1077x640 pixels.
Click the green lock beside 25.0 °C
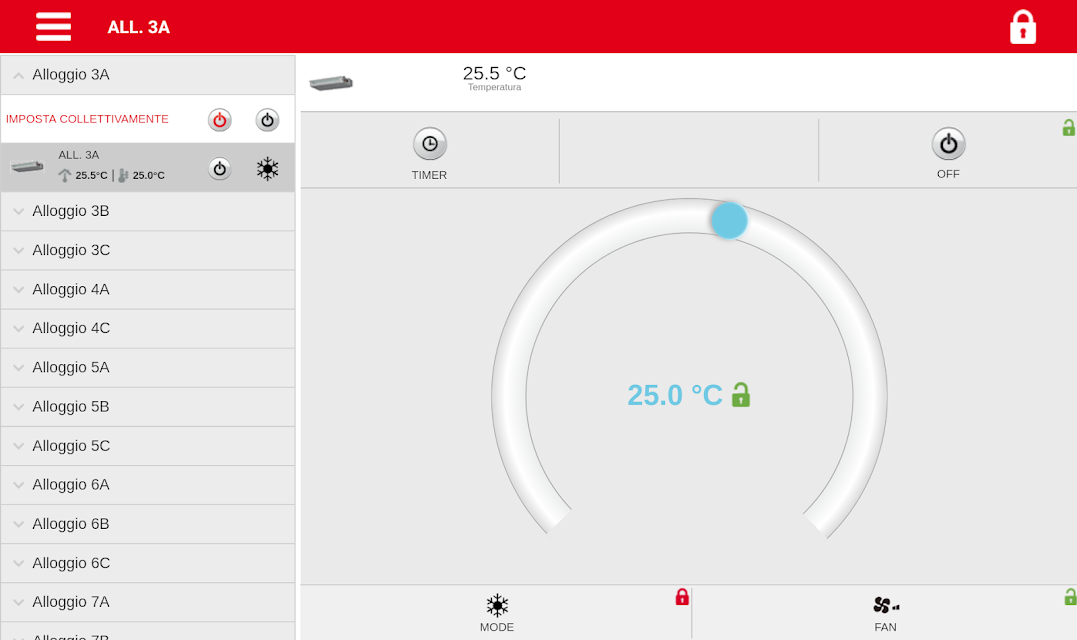coord(740,395)
